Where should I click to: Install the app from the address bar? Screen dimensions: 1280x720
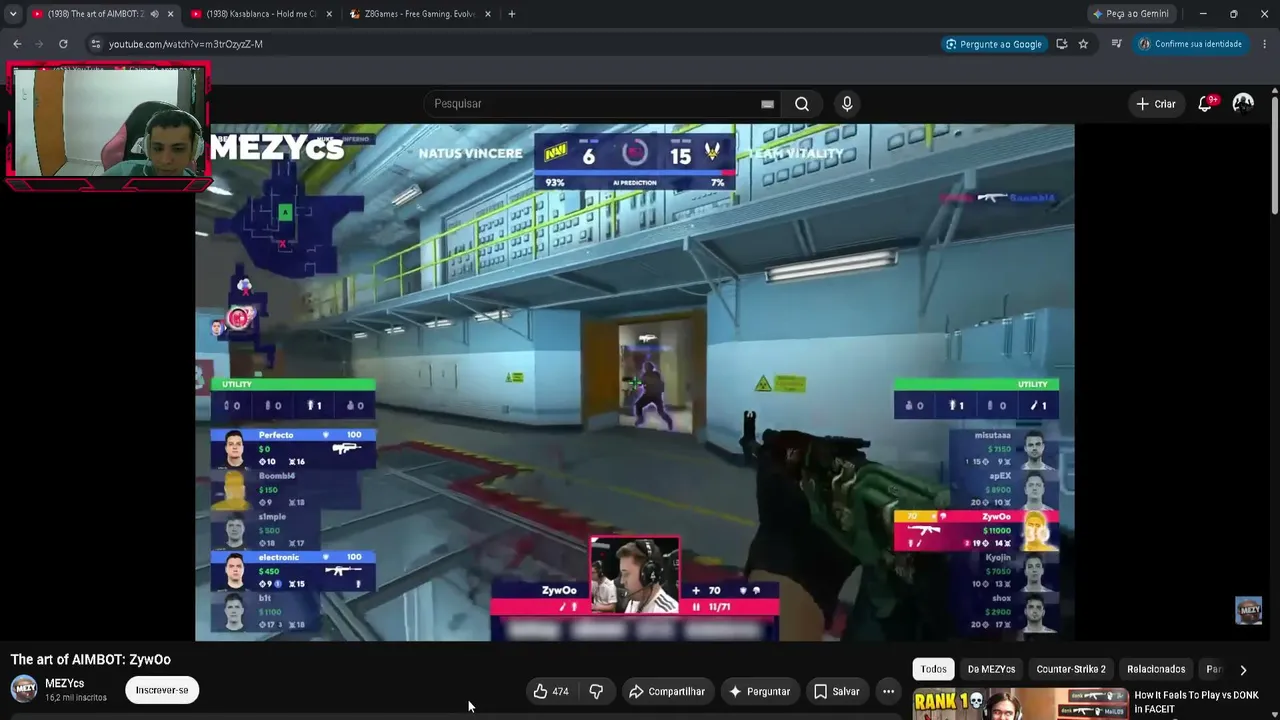pyautogui.click(x=1062, y=44)
